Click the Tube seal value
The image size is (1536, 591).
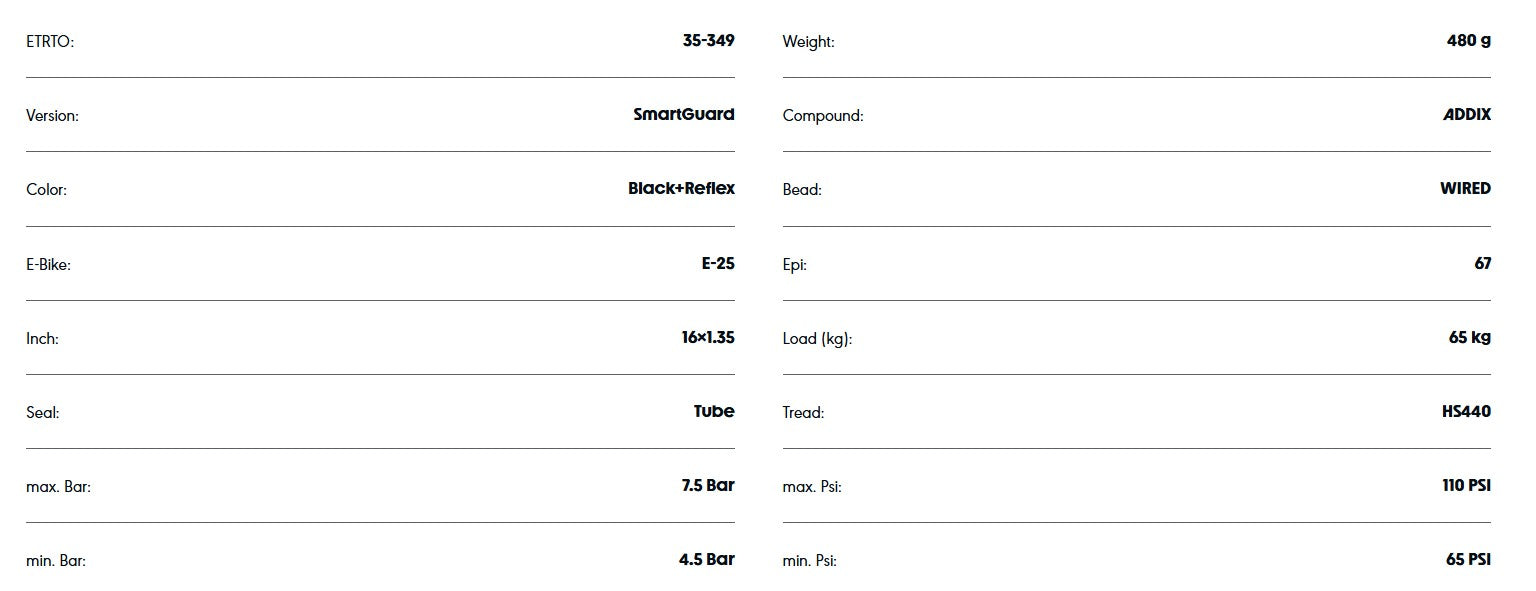pos(714,411)
